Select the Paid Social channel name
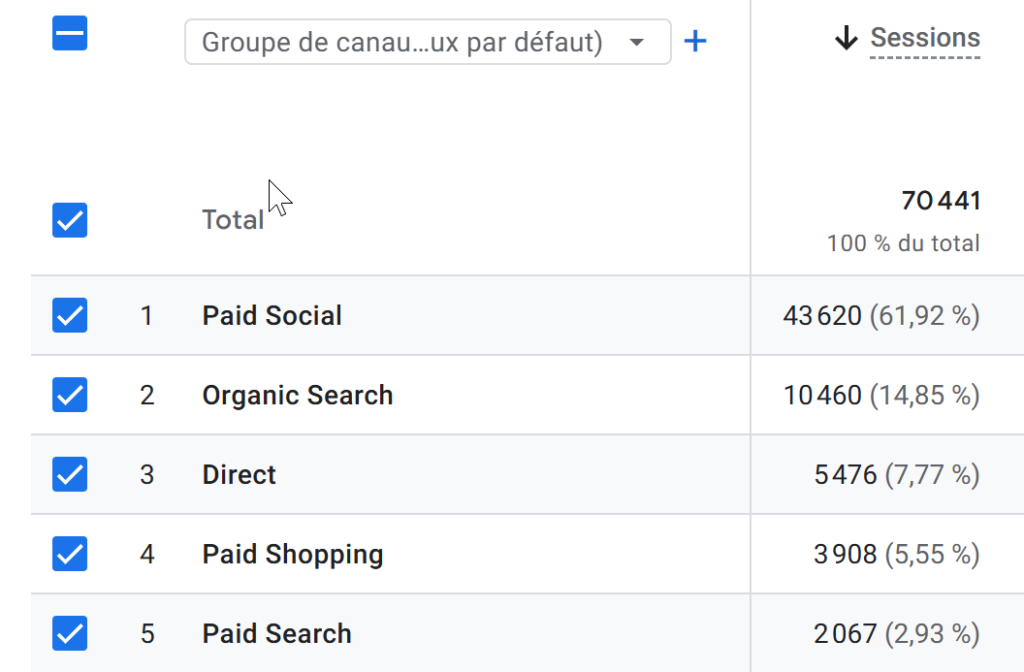The height and width of the screenshot is (672, 1024). pyautogui.click(x=271, y=315)
